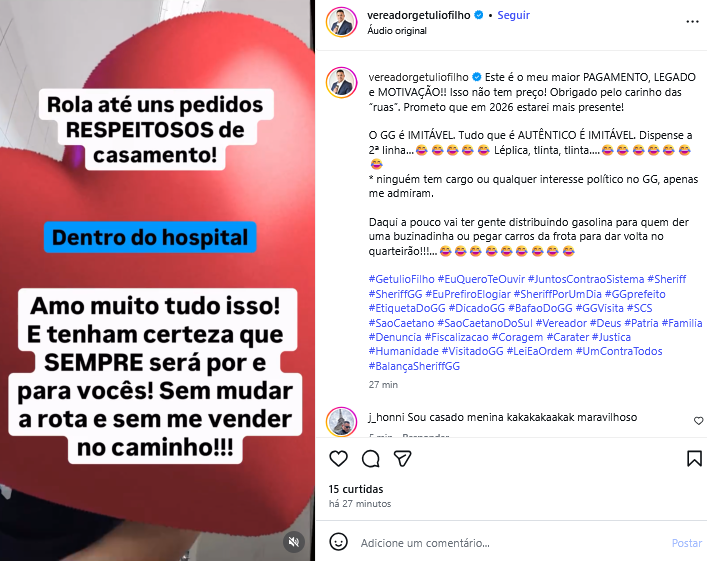707x561 pixels.
Task: Save the post with the bookmark icon
Action: [694, 459]
